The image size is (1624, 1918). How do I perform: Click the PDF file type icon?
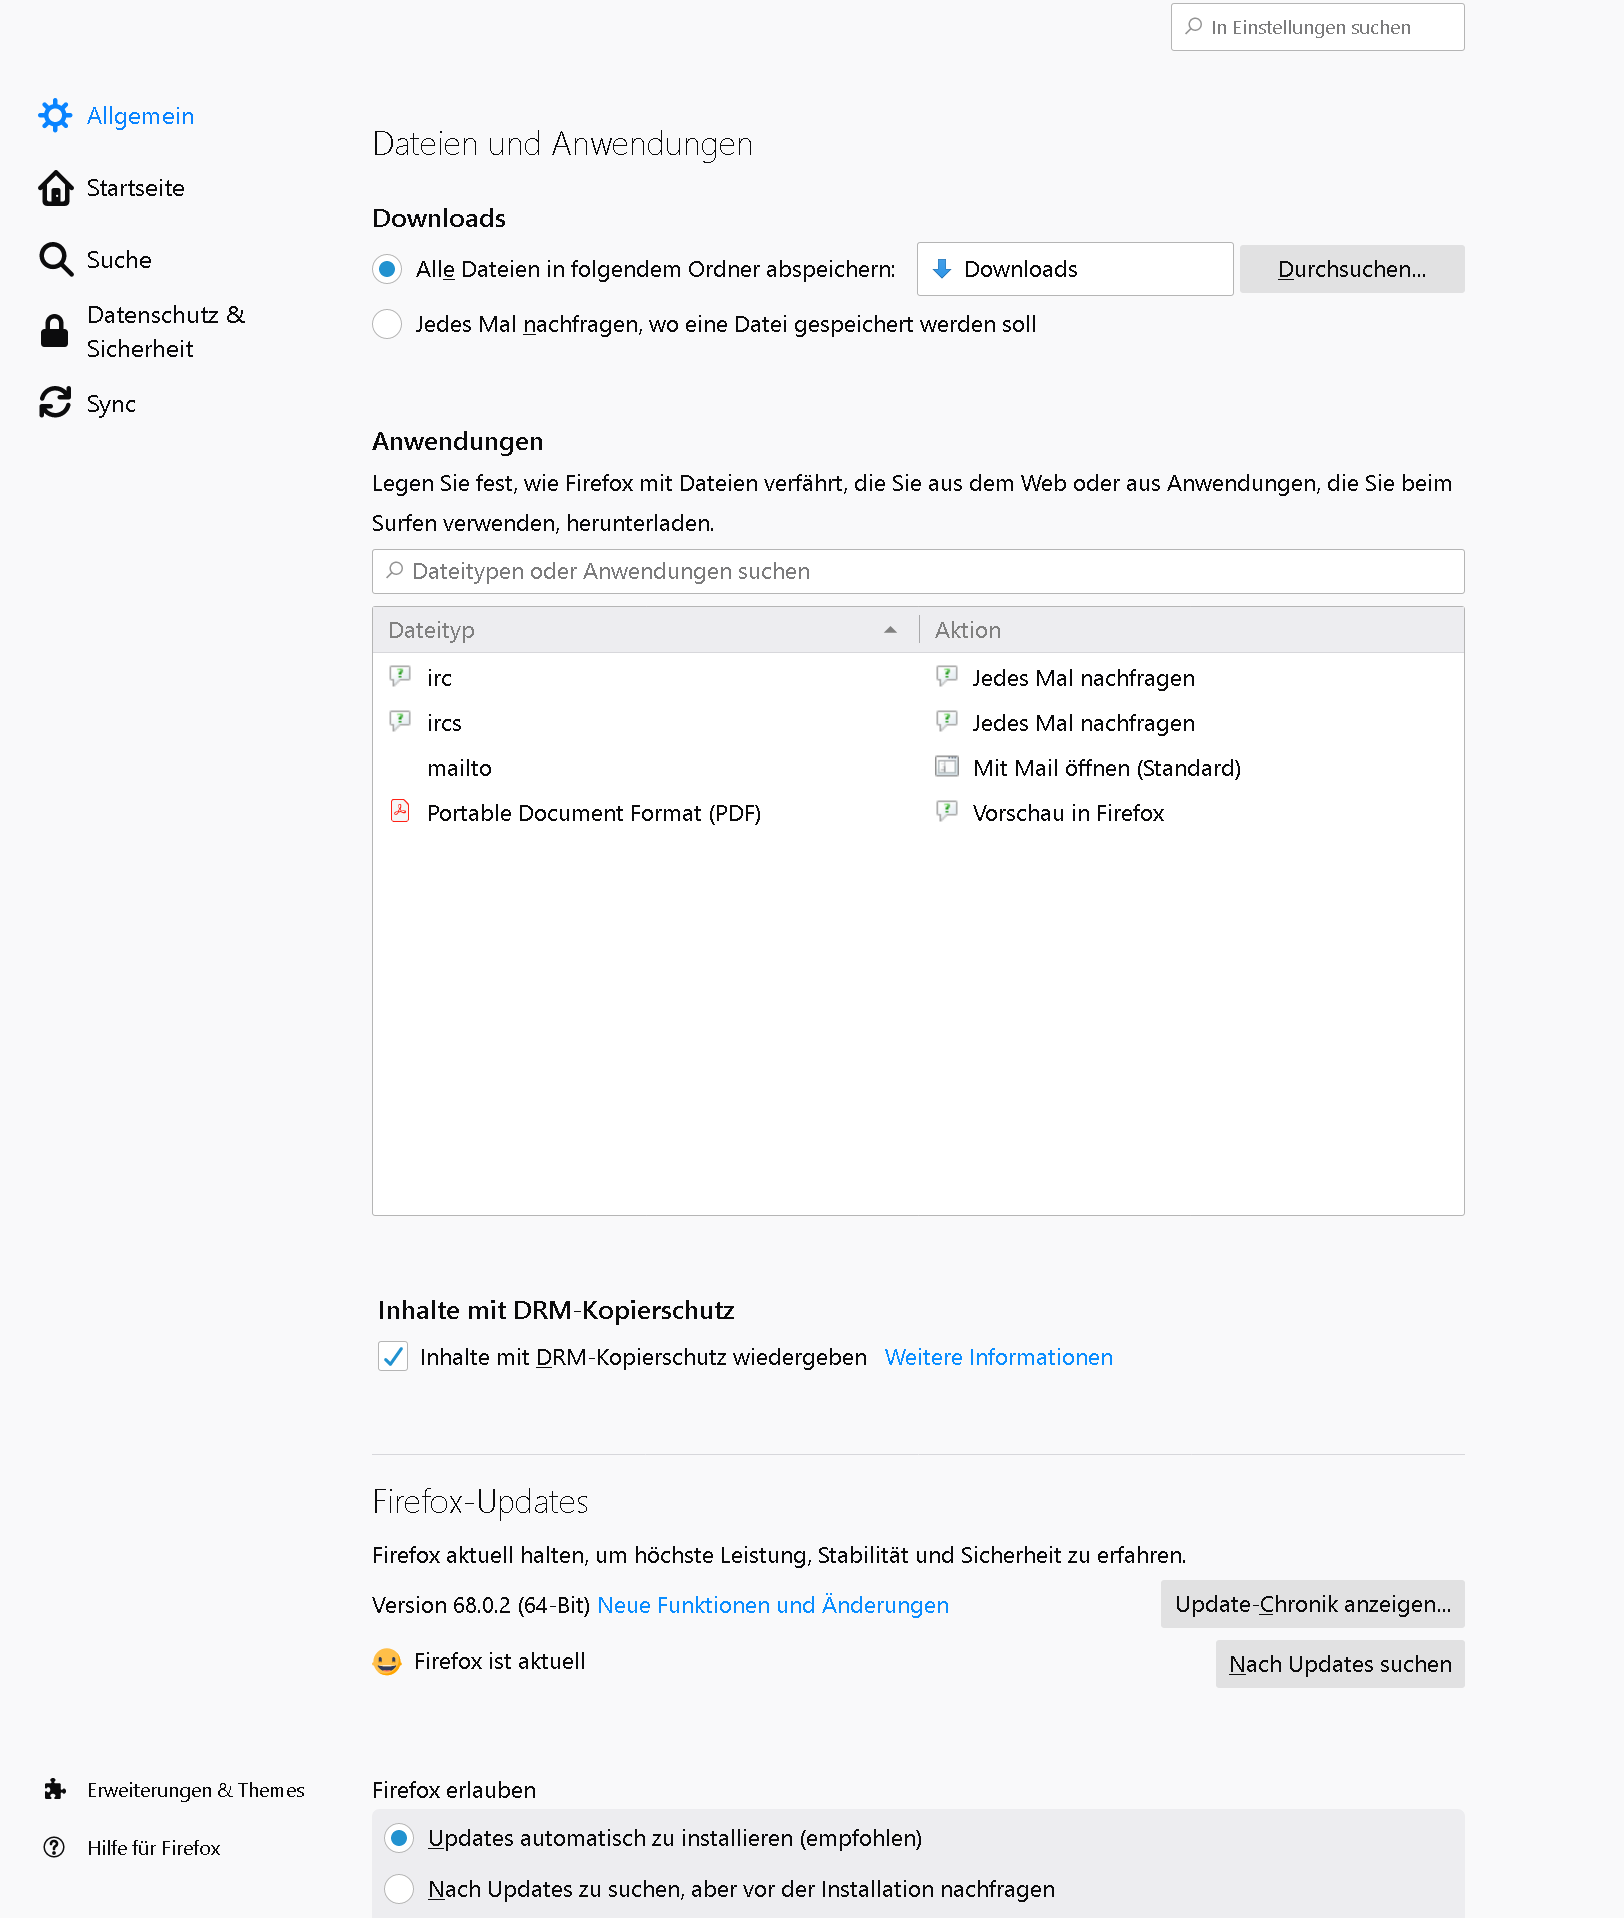click(x=400, y=811)
